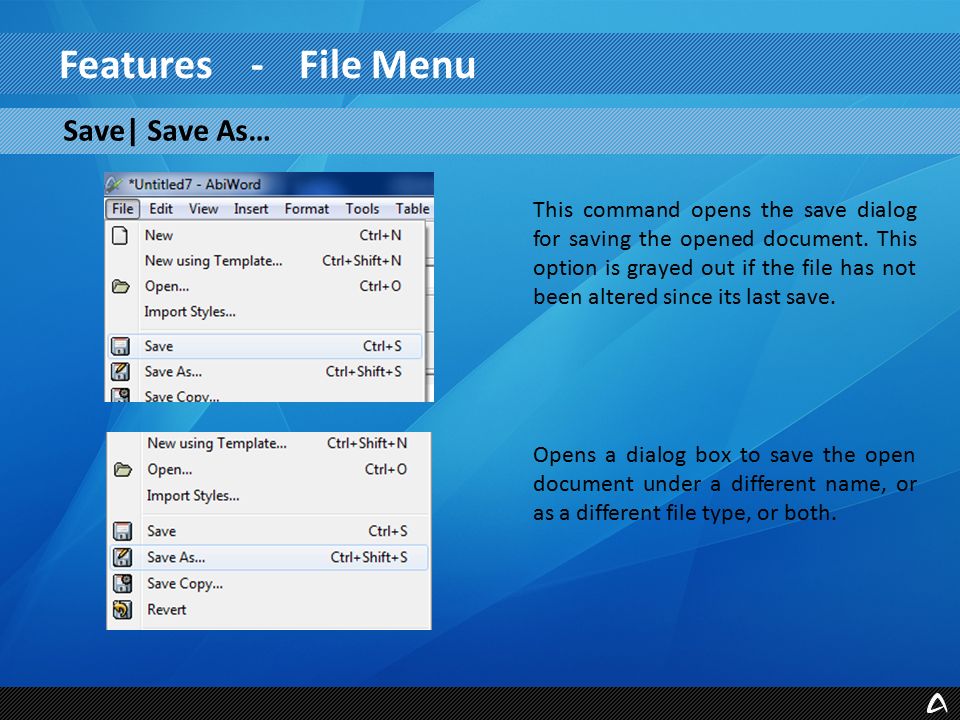
Task: Choose Open... in lower menu
Action: tap(269, 470)
